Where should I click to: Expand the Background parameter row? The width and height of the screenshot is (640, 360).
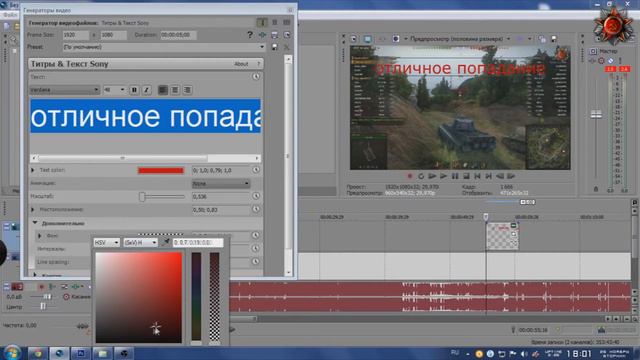[40, 236]
